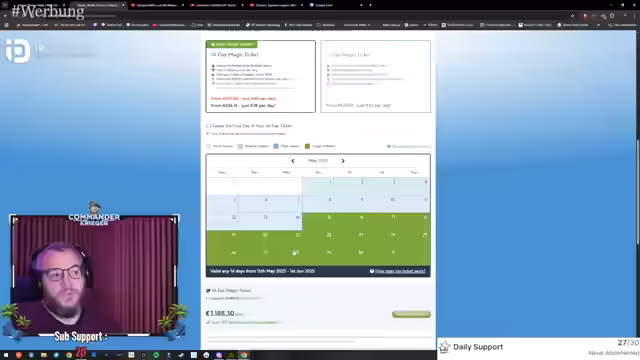Pick May 24 on the calendar
This screenshot has width=640, height=360.
coord(382,239)
